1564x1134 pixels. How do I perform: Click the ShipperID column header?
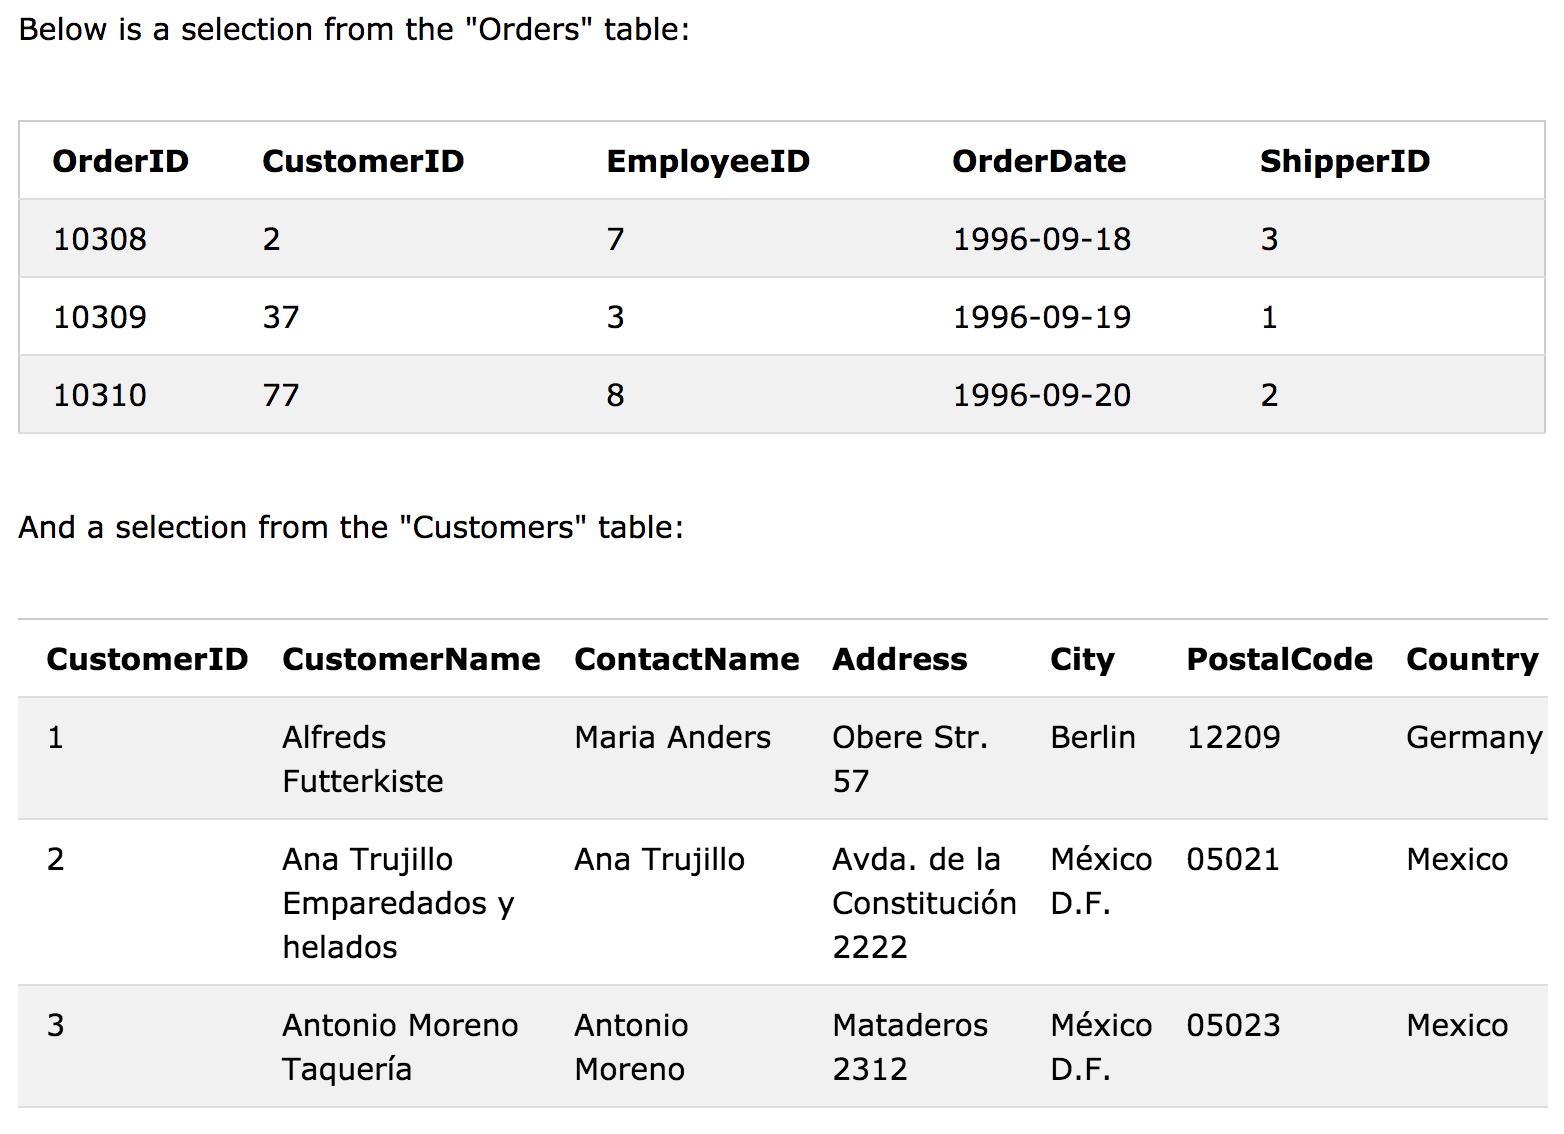pos(1344,161)
